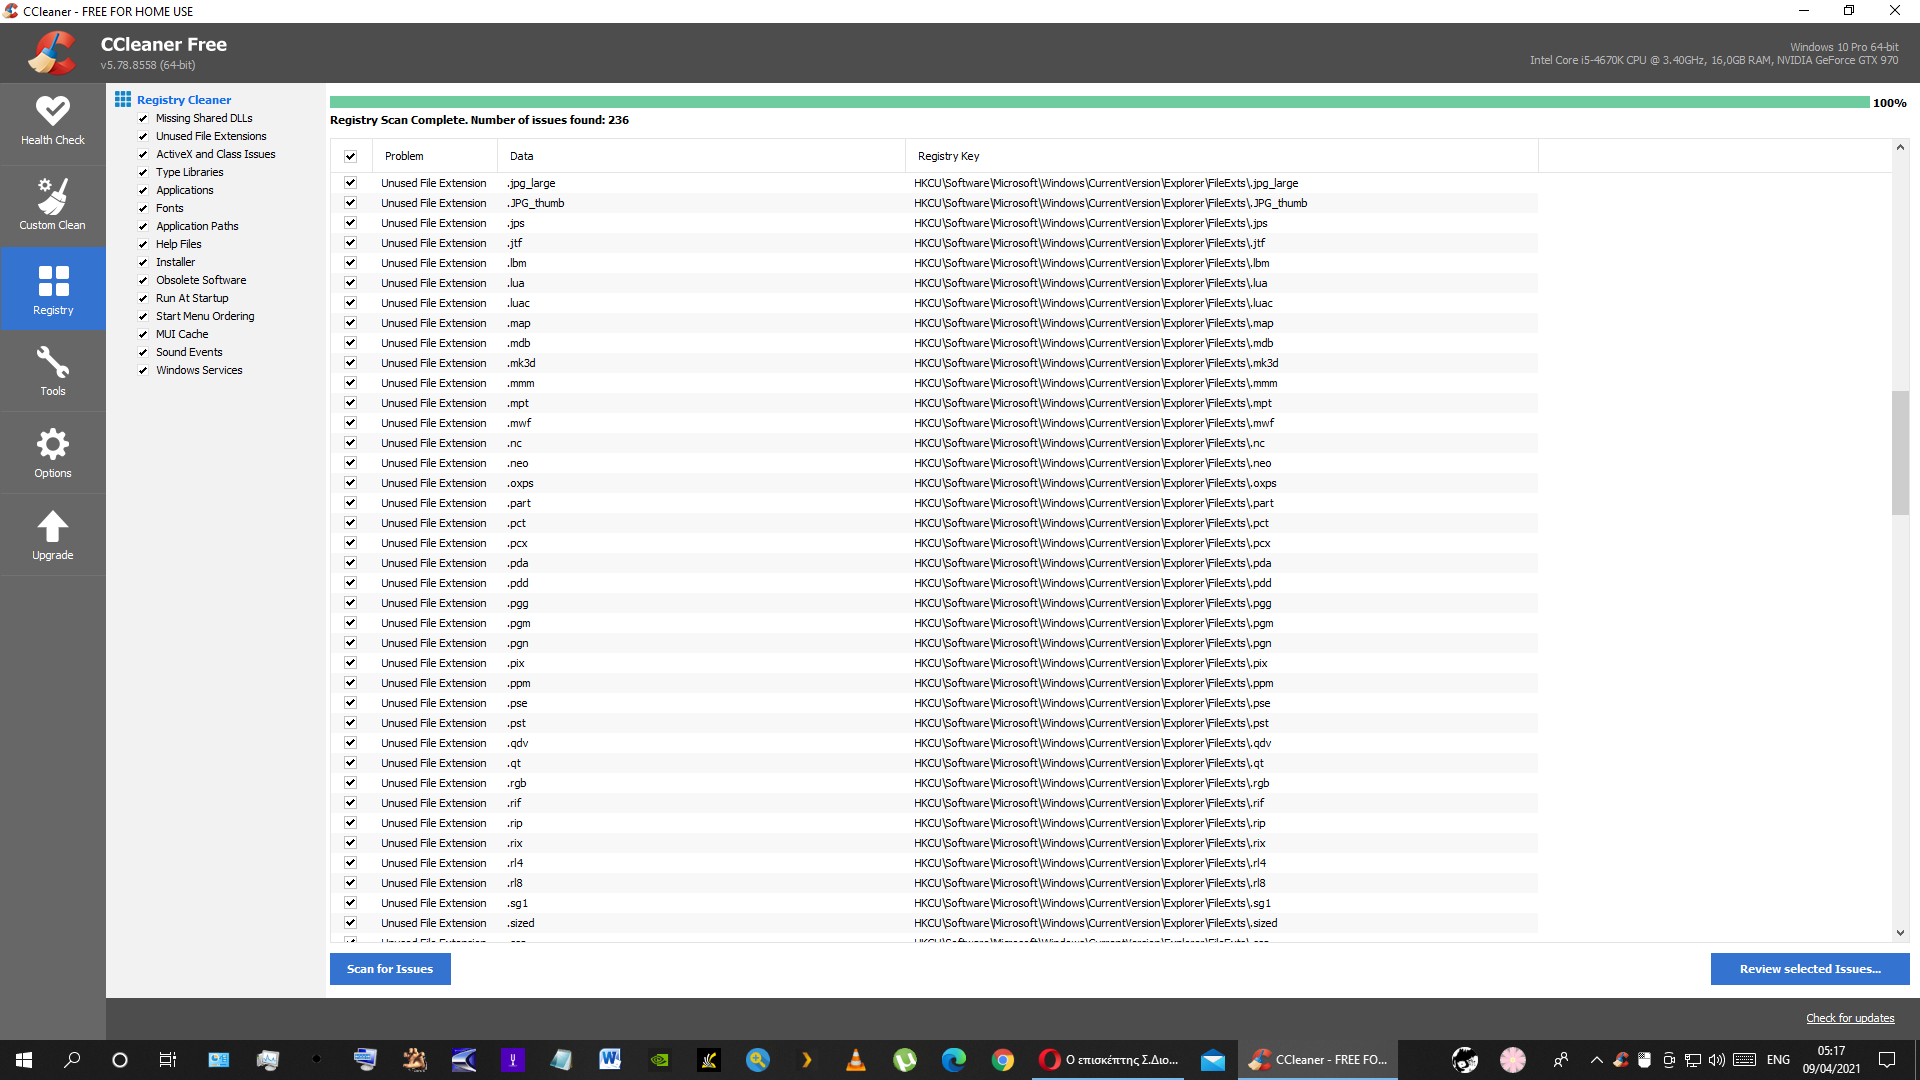The image size is (1920, 1080).
Task: Uncheck Missing Shared DLLs option
Action: tap(143, 118)
